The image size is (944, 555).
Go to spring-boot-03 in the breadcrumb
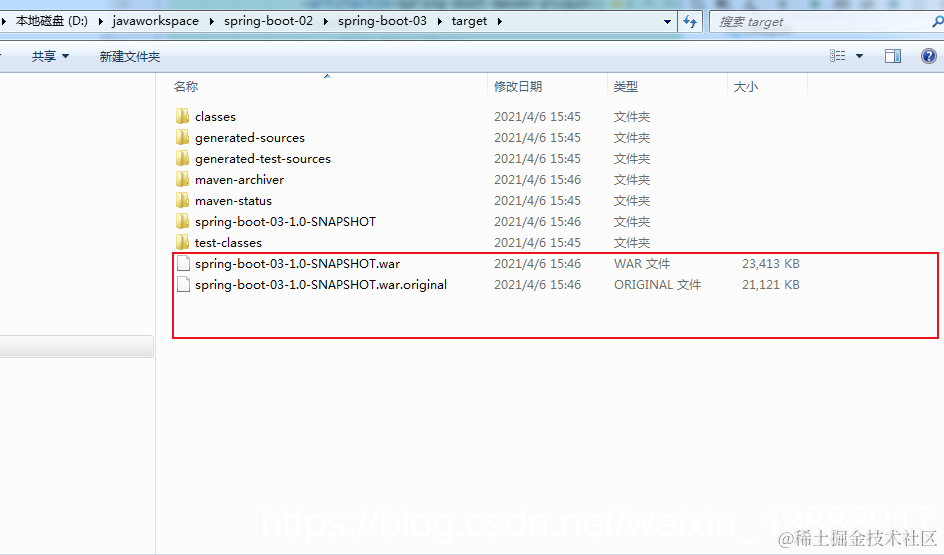pos(382,21)
